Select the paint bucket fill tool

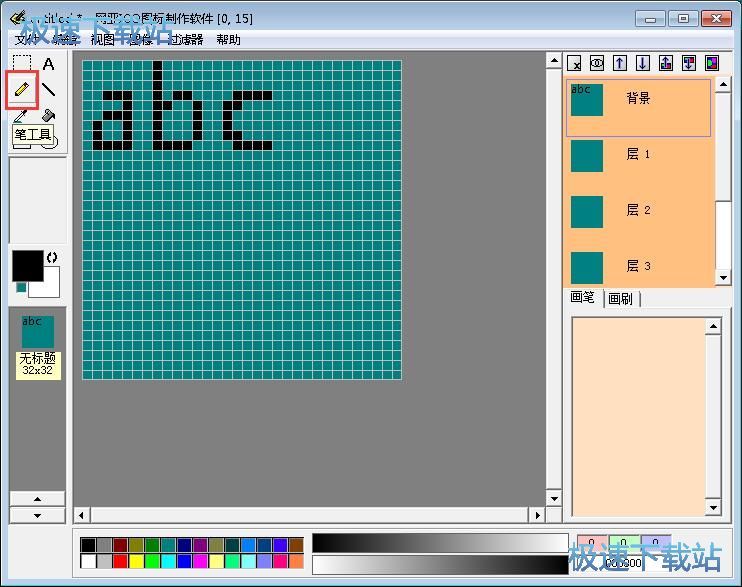[48, 116]
